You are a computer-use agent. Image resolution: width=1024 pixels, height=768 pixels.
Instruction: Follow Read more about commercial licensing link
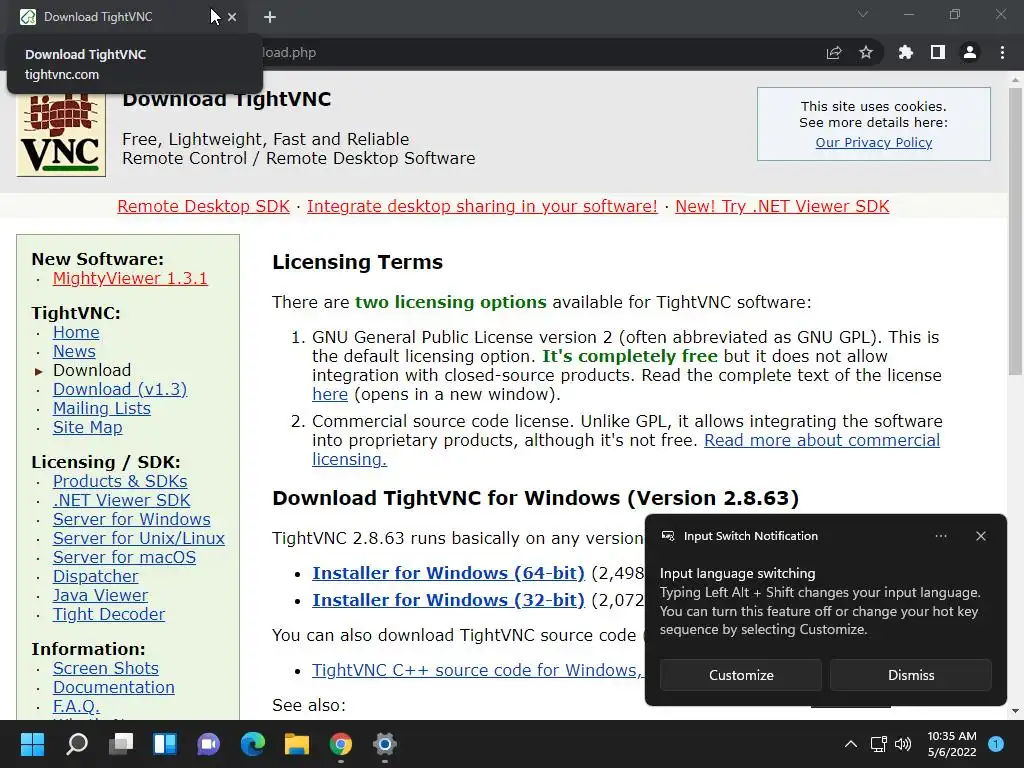[x=822, y=440]
